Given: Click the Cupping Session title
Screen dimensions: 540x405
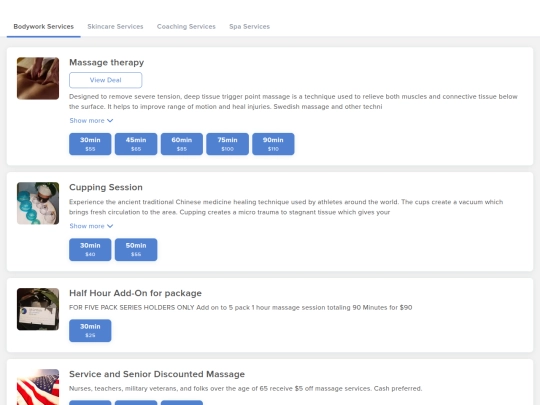Looking at the screenshot, I should tap(106, 187).
